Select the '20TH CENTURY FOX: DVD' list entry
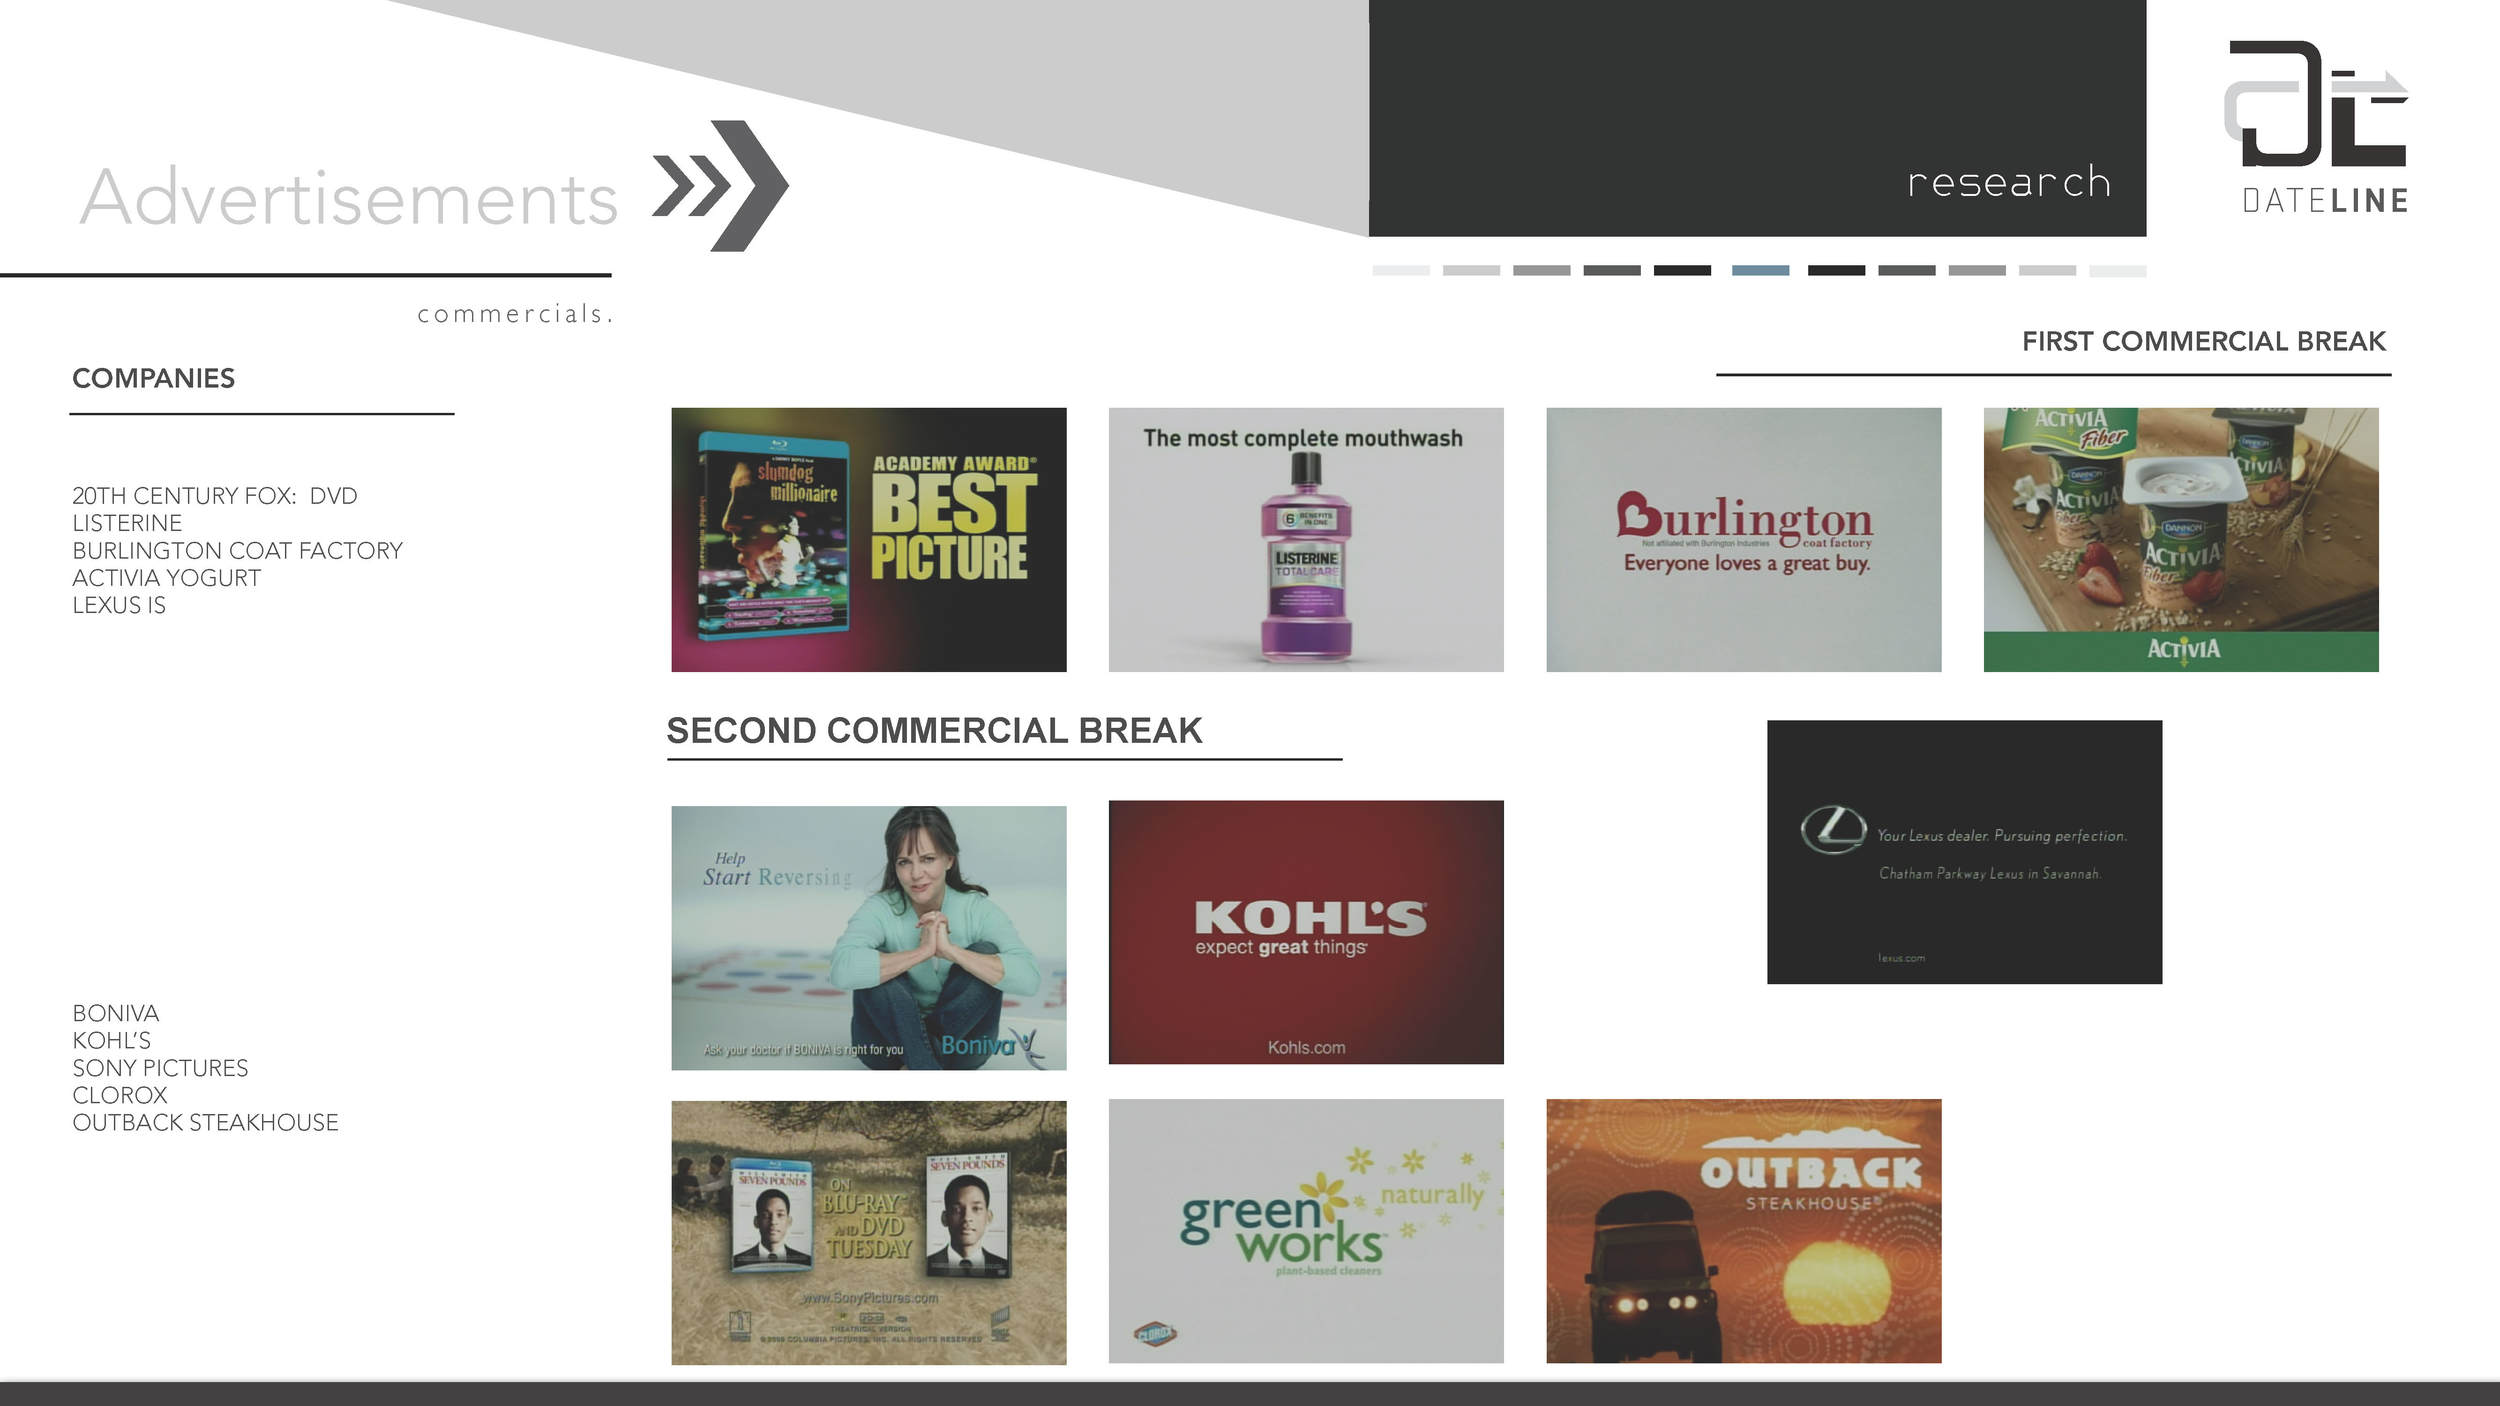This screenshot has width=2500, height=1406. tap(214, 496)
